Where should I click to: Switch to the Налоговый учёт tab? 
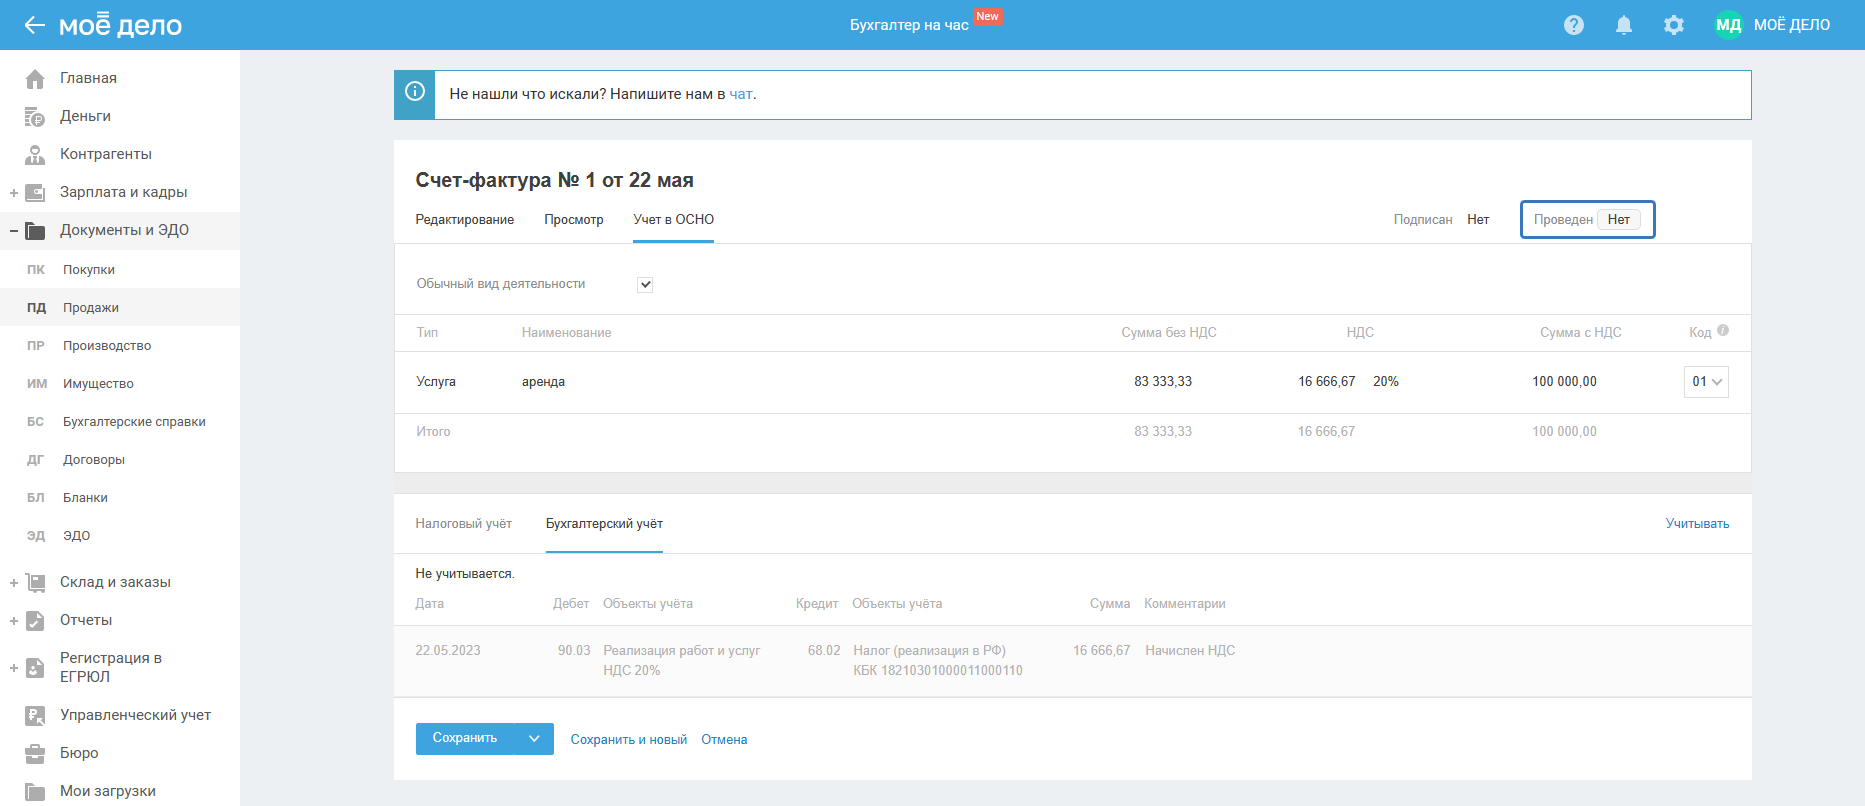coord(464,524)
